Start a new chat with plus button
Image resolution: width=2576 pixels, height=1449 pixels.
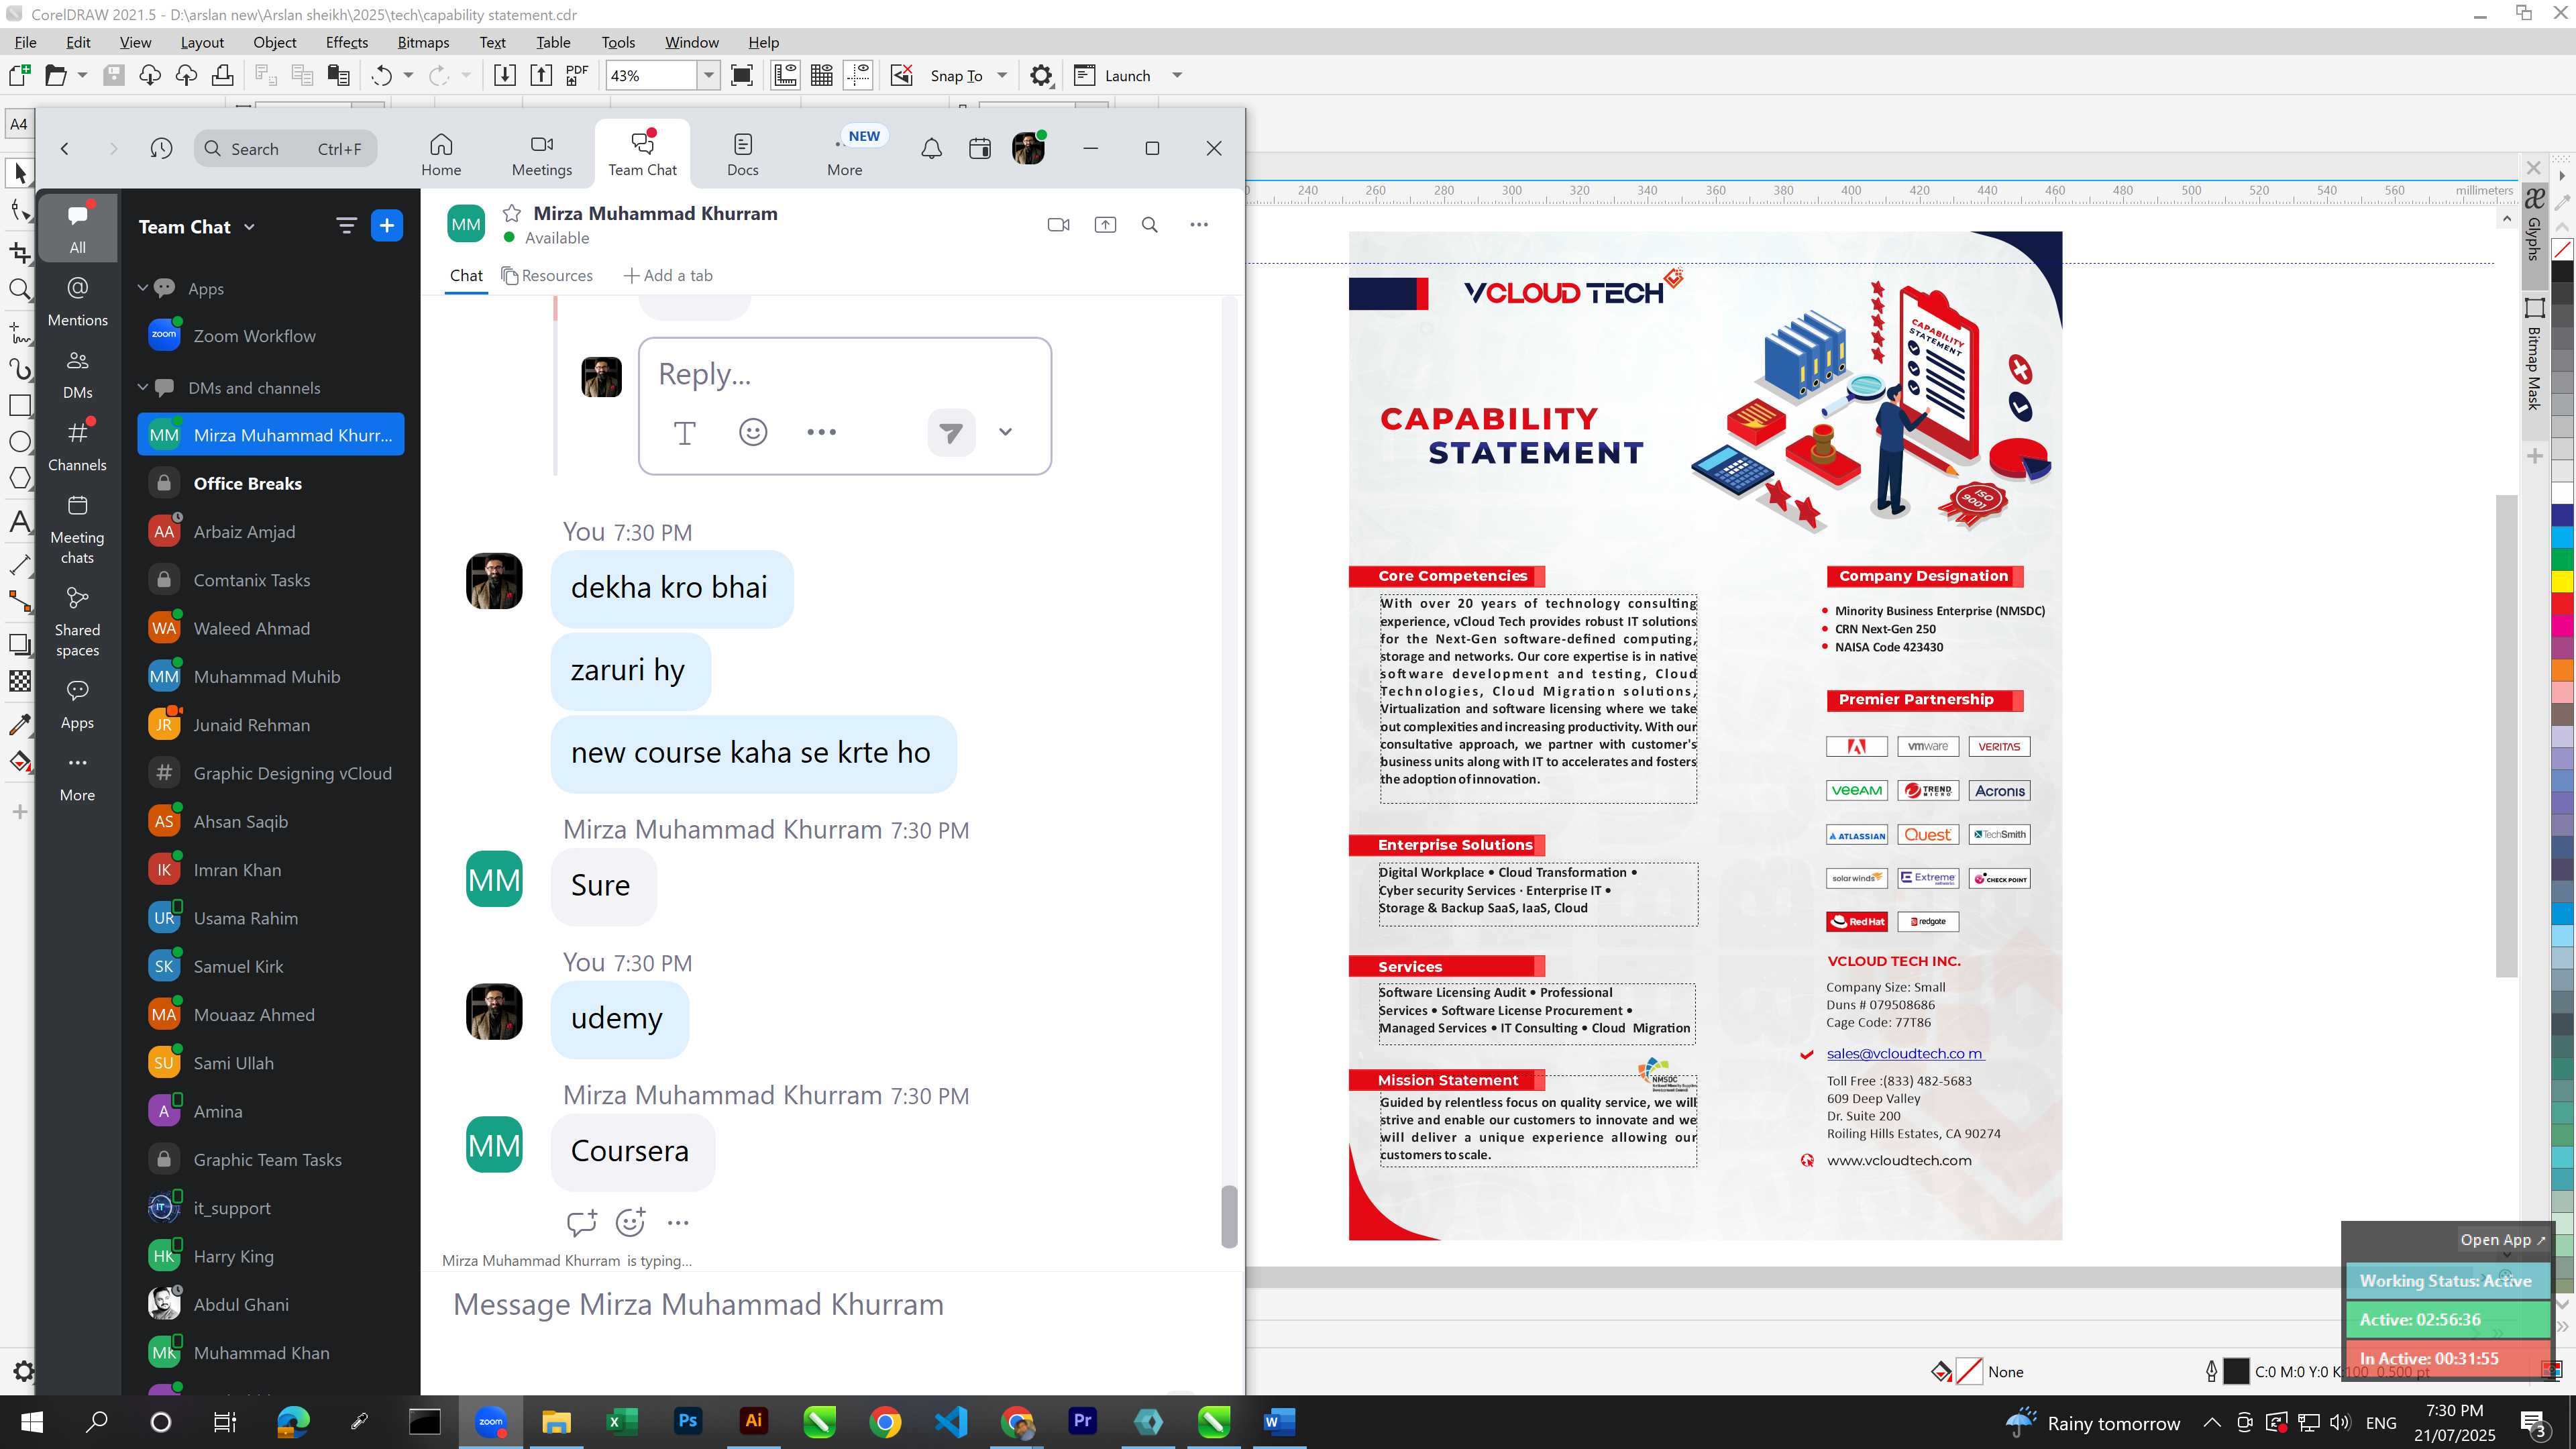coord(387,226)
